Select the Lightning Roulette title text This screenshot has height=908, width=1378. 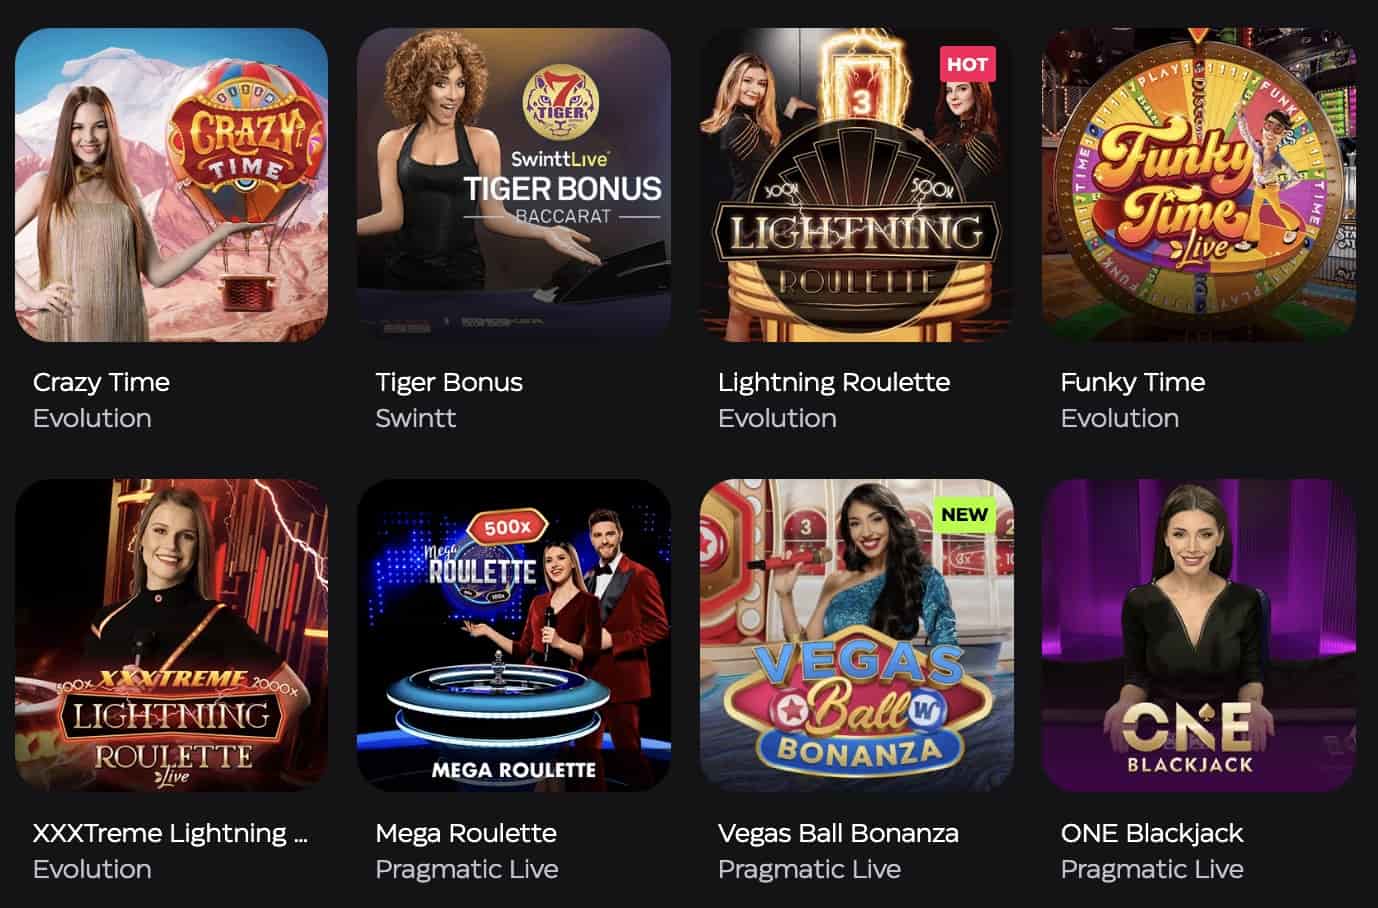click(834, 382)
